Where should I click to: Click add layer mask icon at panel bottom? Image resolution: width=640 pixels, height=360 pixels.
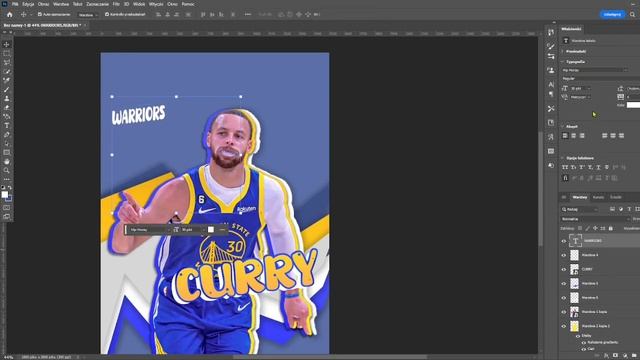coord(616,356)
